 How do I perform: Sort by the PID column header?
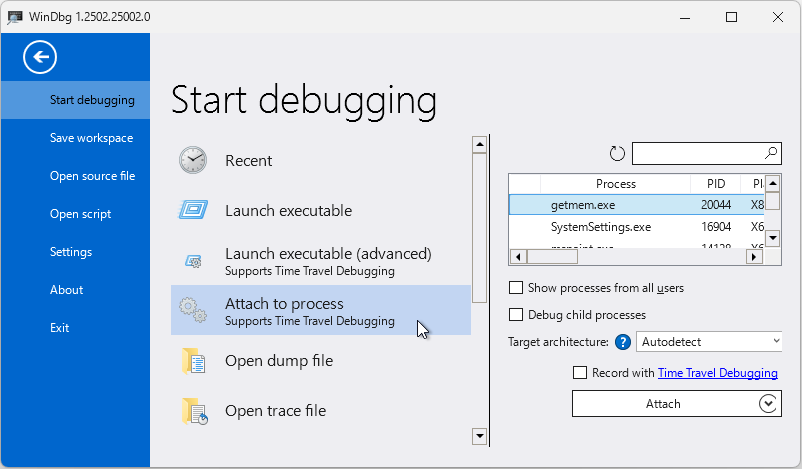[x=716, y=184]
